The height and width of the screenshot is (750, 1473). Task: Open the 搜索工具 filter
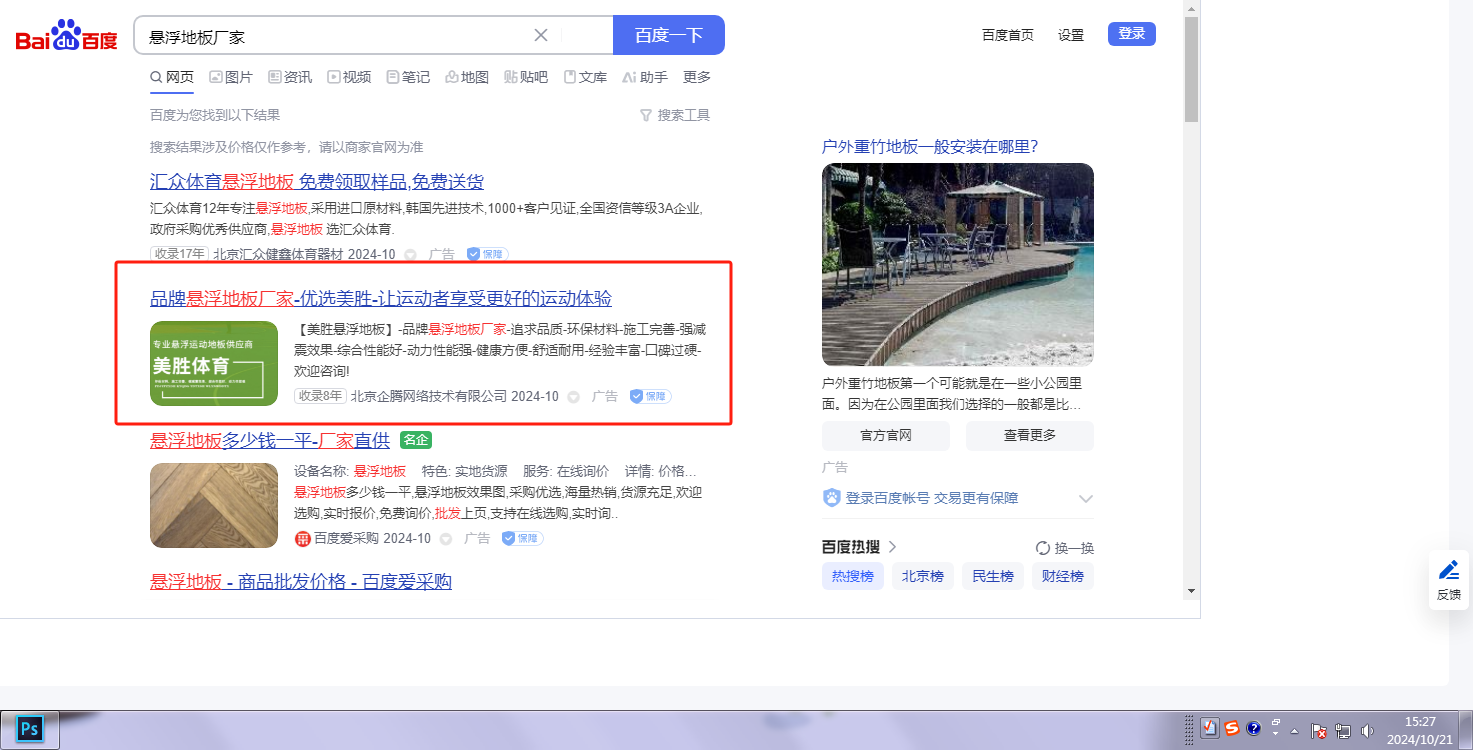tap(675, 115)
